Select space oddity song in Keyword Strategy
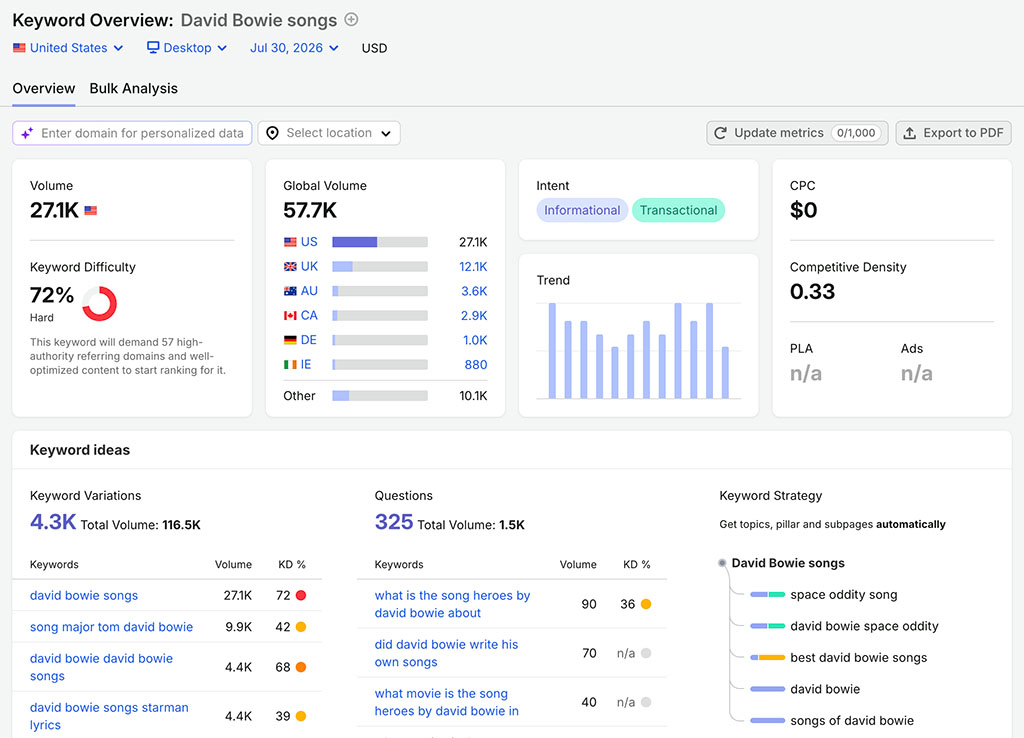The height and width of the screenshot is (738, 1024). pos(844,595)
